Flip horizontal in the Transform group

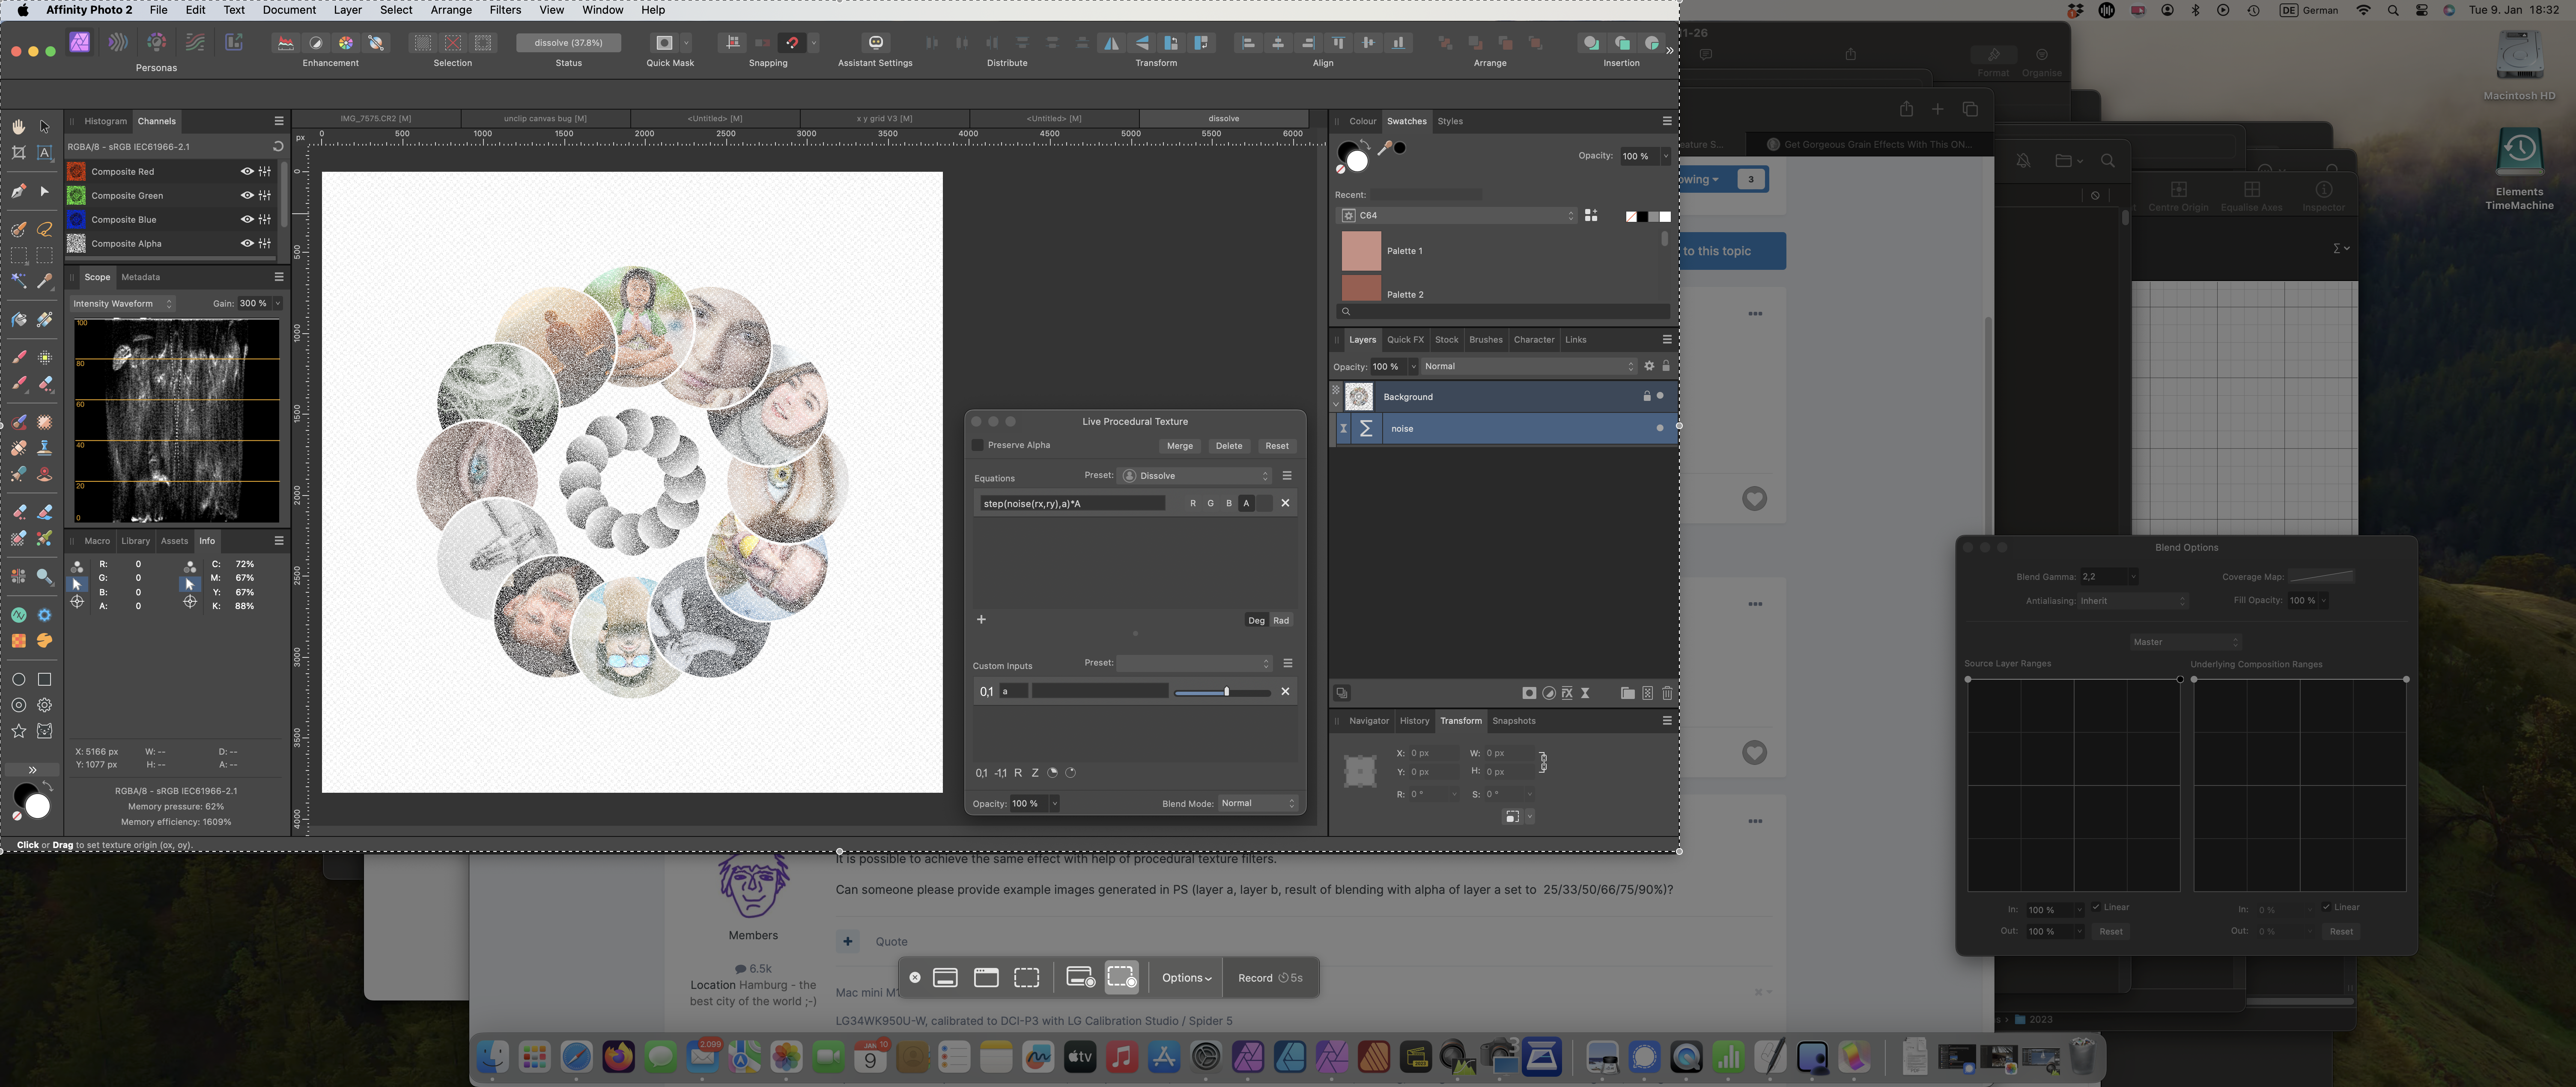tap(1111, 43)
